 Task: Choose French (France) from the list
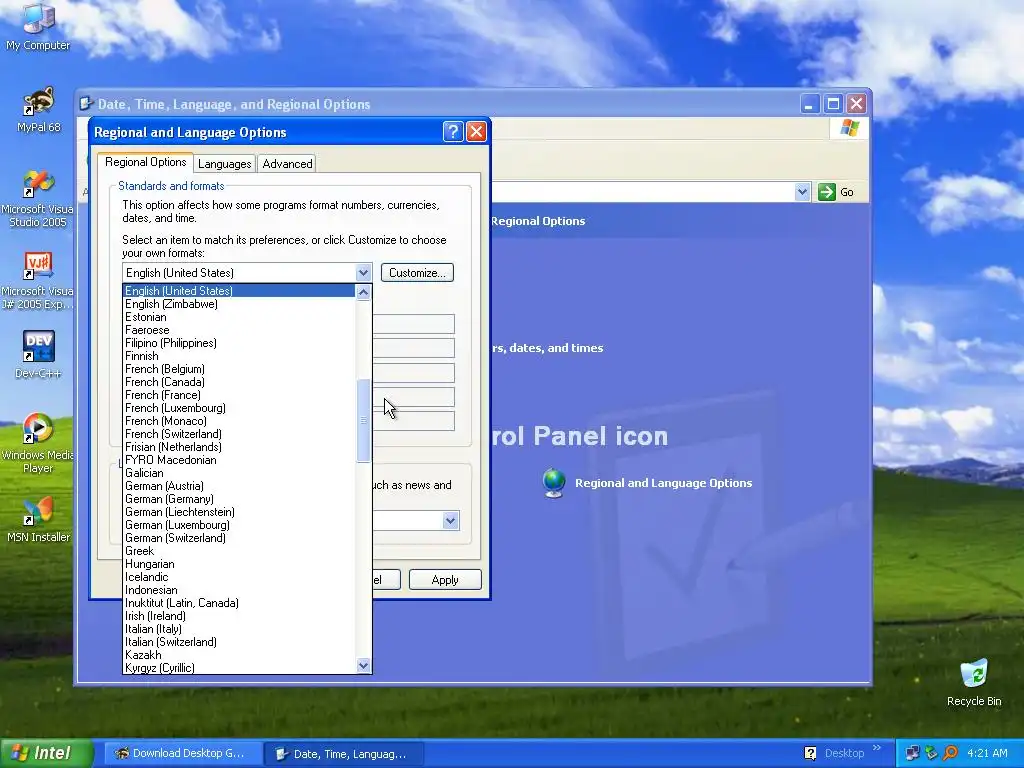pyautogui.click(x=239, y=395)
